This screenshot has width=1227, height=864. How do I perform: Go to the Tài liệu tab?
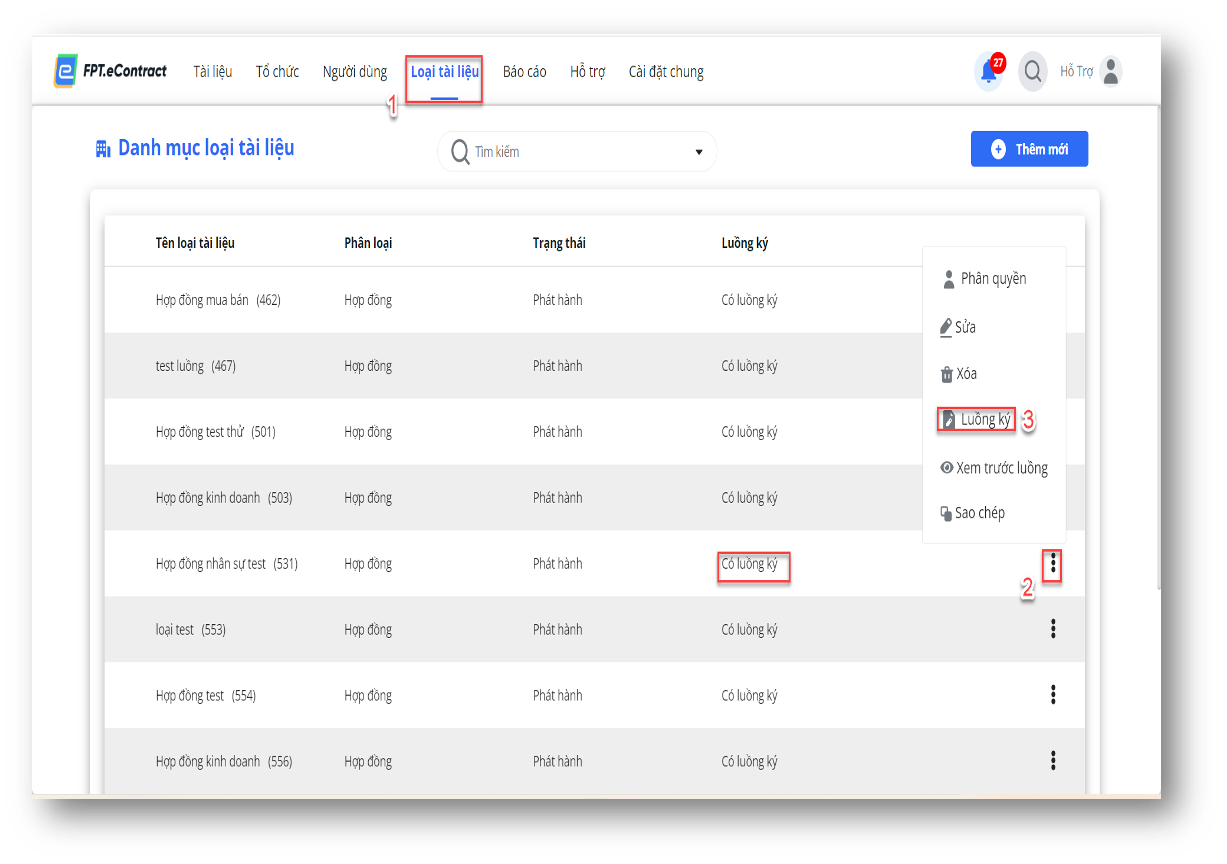click(x=213, y=72)
